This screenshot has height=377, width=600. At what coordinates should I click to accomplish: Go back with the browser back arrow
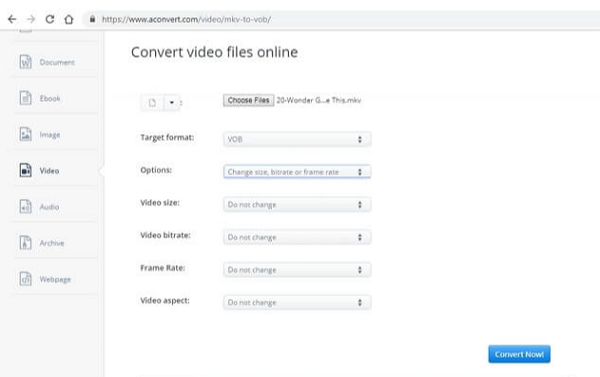pos(12,19)
